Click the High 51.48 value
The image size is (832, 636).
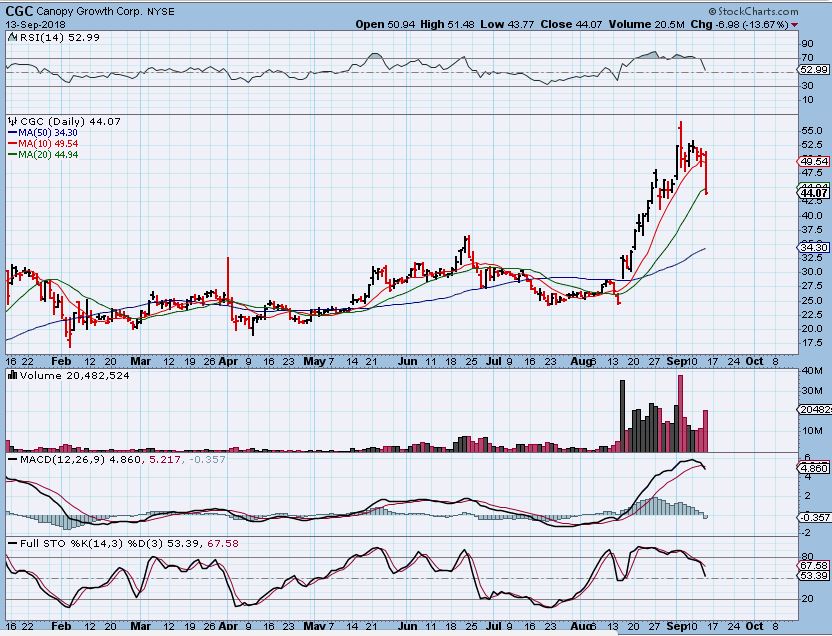tap(447, 24)
